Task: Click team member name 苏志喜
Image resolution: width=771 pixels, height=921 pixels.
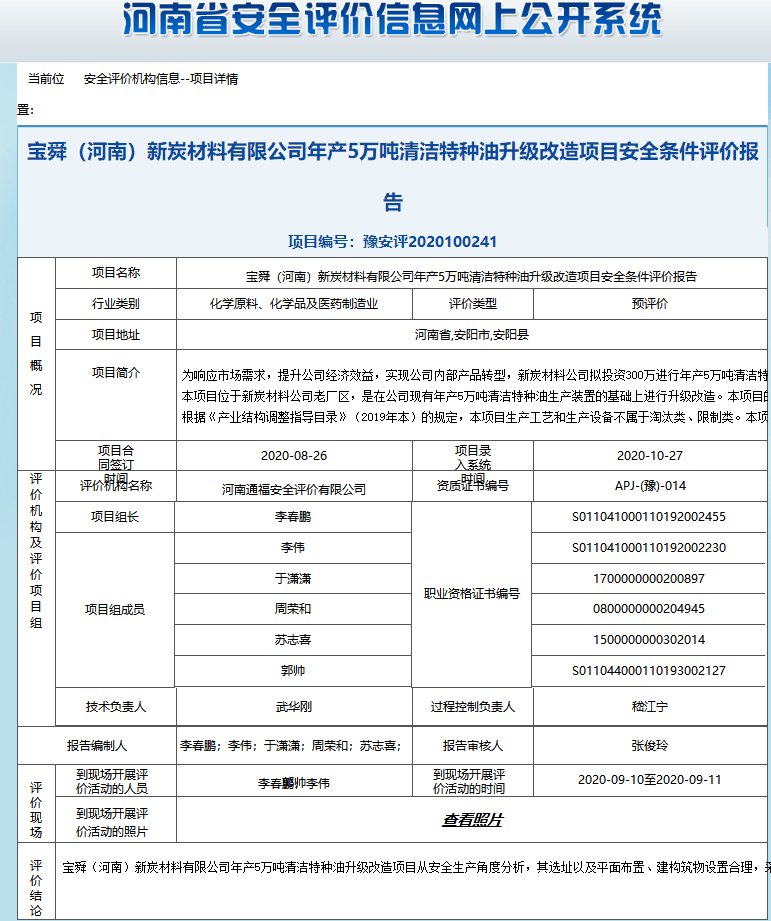Action: tap(292, 640)
